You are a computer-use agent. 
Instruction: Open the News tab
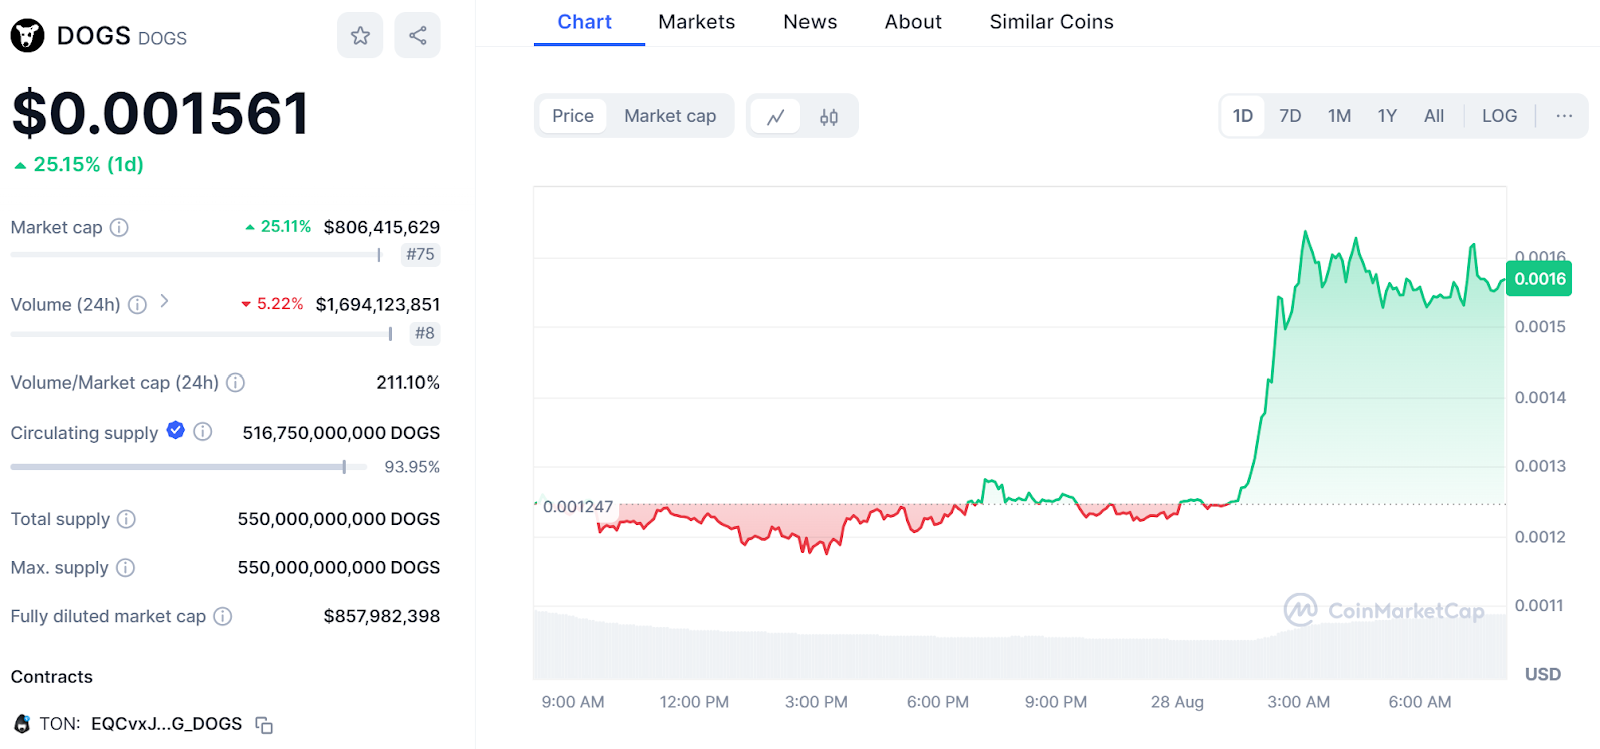(x=810, y=22)
